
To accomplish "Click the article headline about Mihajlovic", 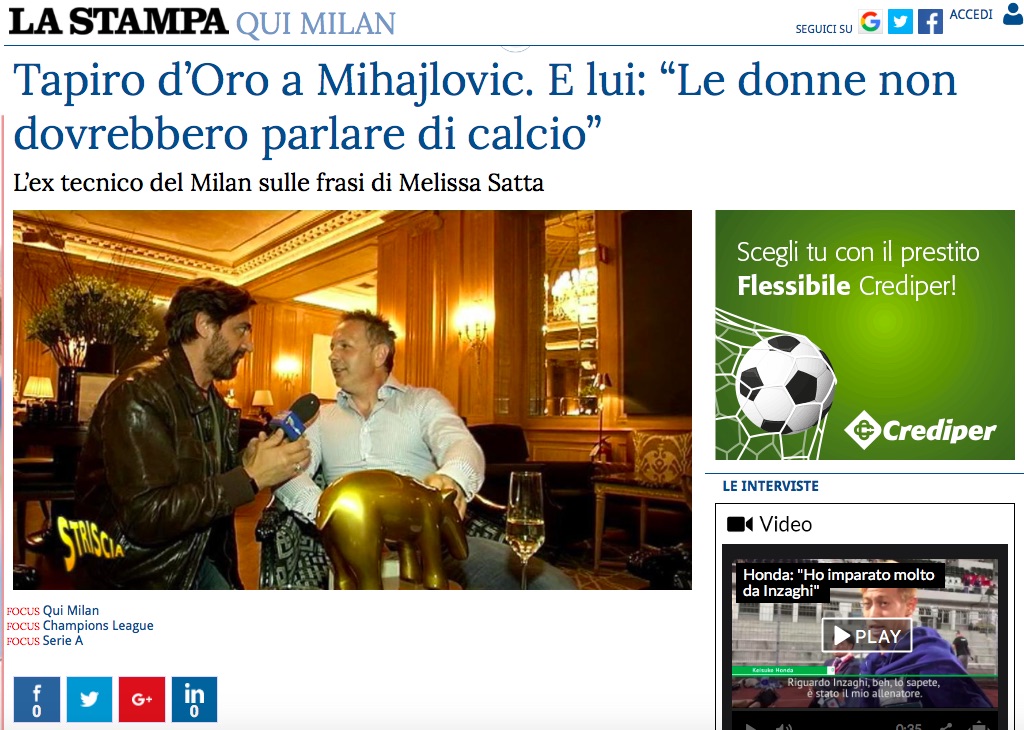I will (485, 106).
